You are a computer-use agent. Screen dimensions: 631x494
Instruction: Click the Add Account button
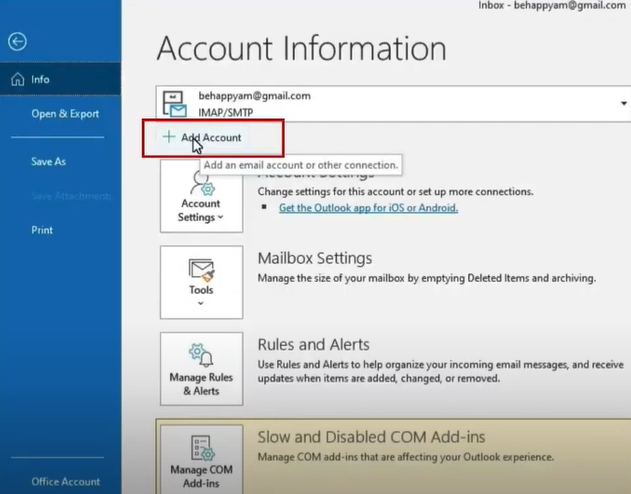click(202, 137)
